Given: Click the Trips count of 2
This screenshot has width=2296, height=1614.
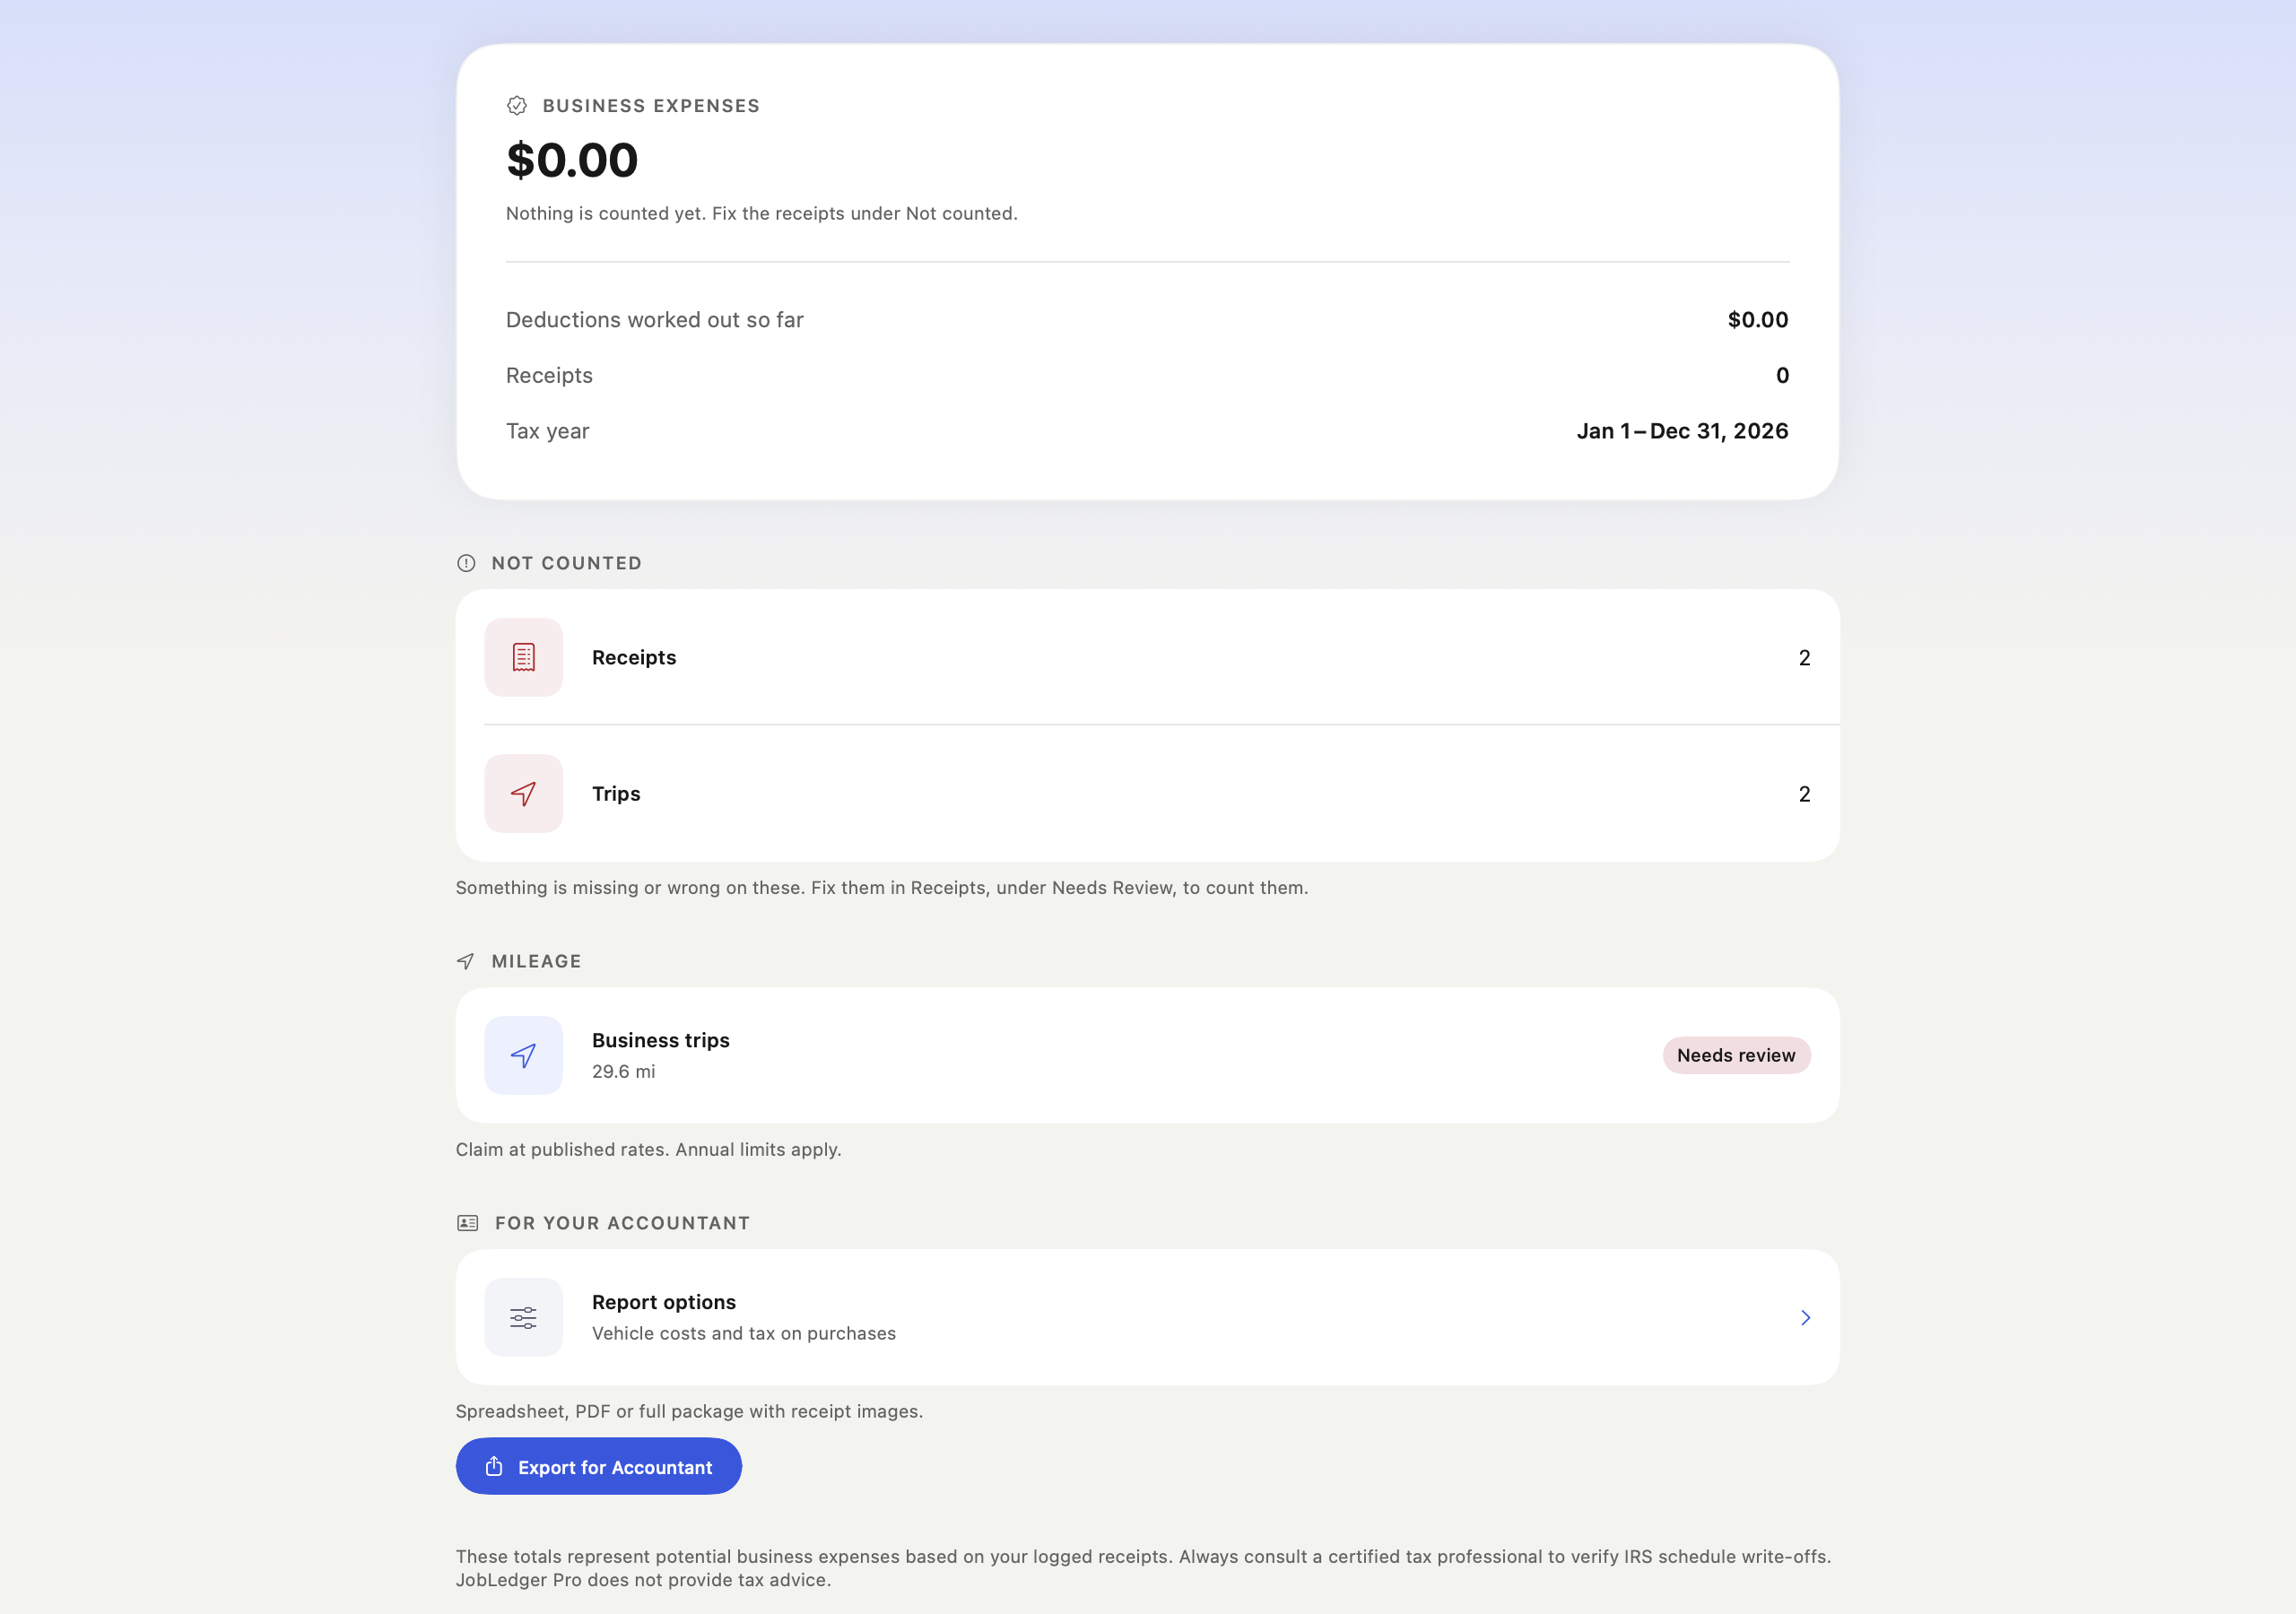Looking at the screenshot, I should point(1804,793).
